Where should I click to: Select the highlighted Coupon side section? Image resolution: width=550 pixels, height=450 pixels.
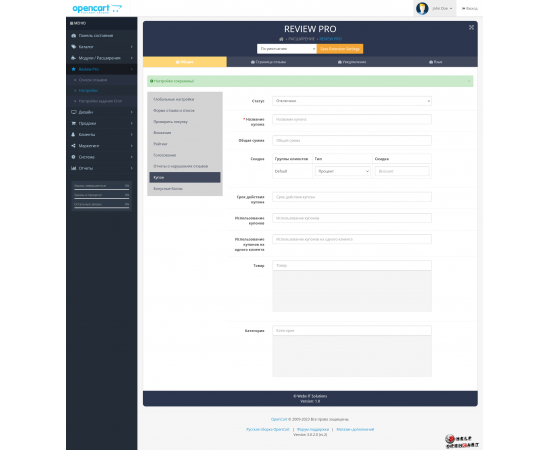tap(185, 177)
